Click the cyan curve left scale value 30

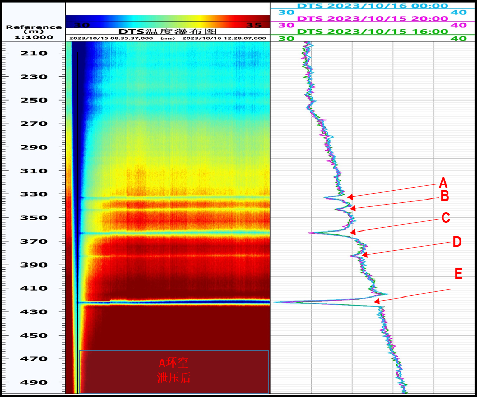point(286,12)
